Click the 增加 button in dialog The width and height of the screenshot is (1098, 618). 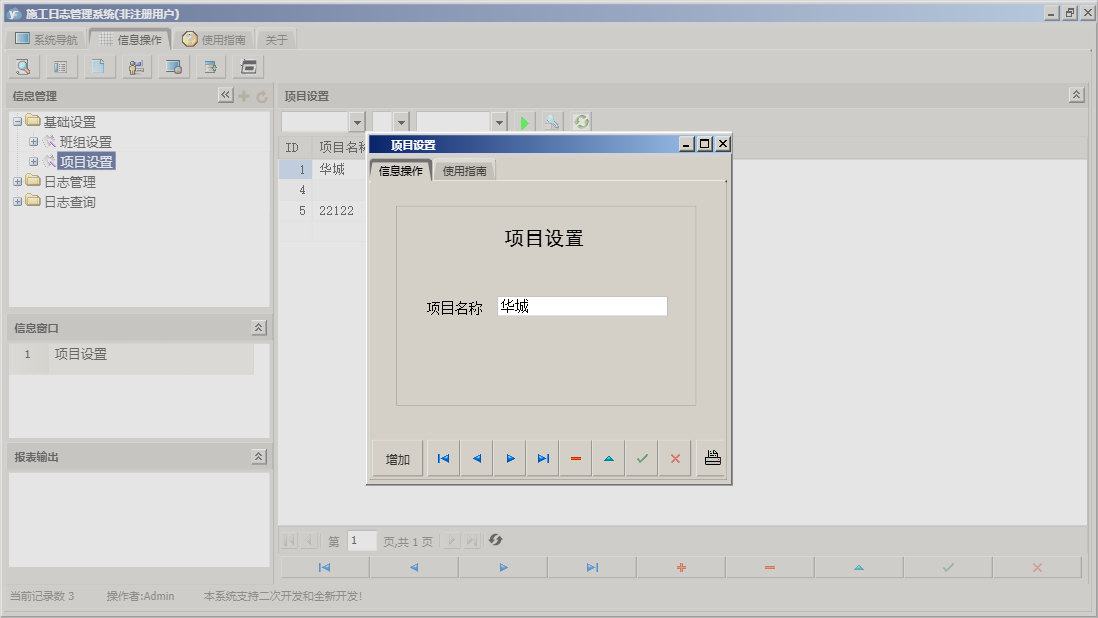click(x=397, y=457)
